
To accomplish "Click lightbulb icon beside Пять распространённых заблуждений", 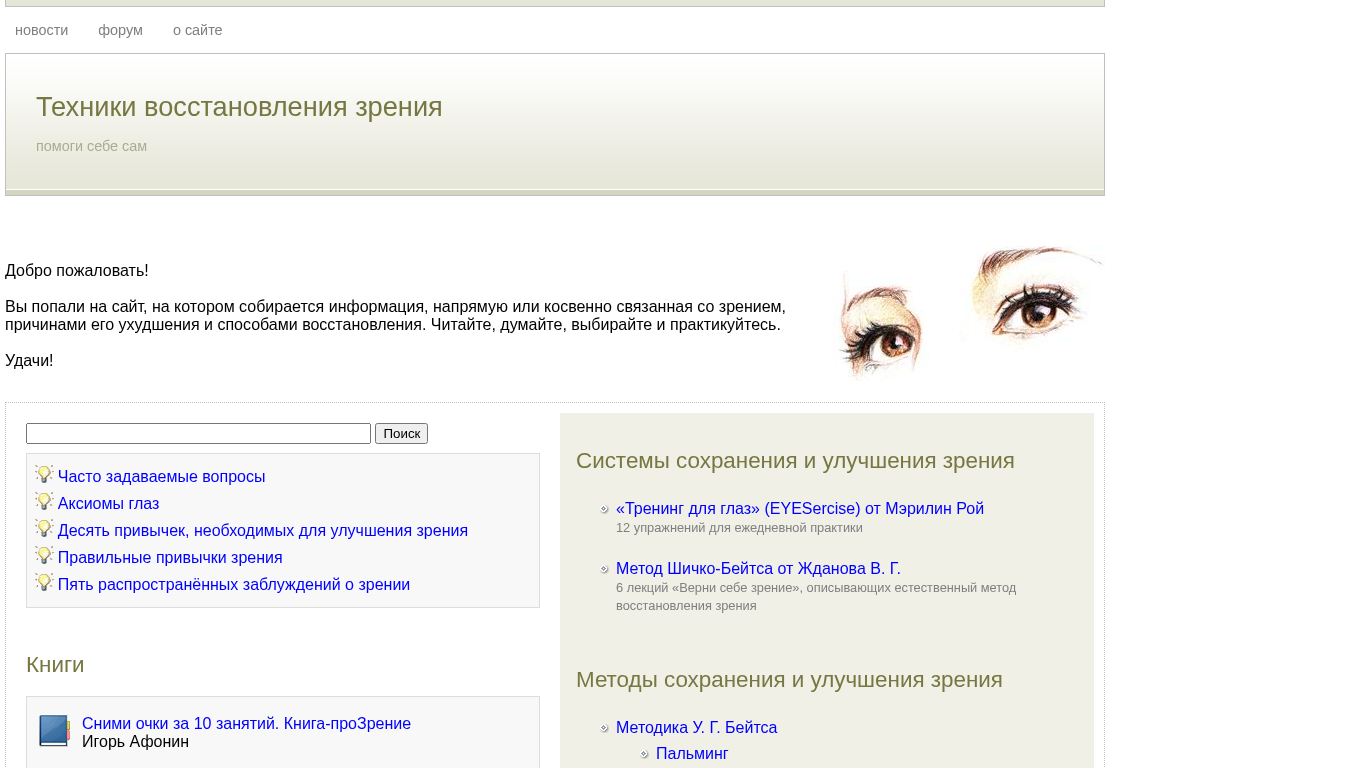I will pyautogui.click(x=44, y=583).
